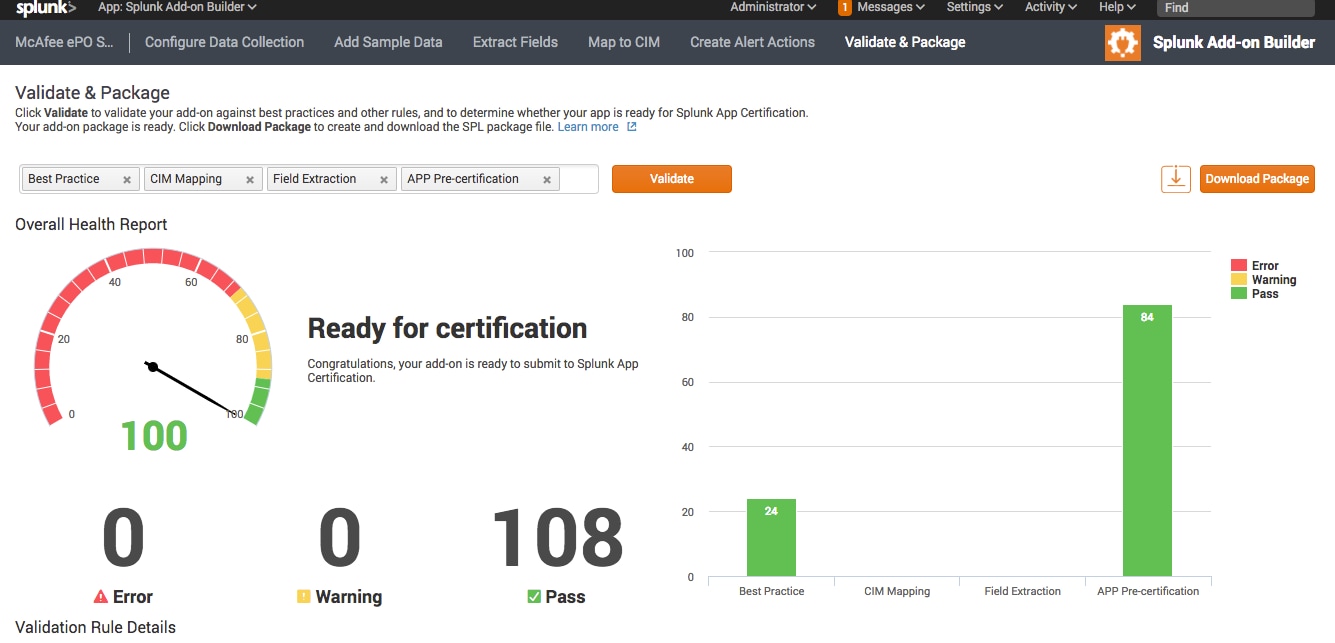Follow the Learn more link
Viewport: 1335px width, 643px height.
pyautogui.click(x=588, y=127)
